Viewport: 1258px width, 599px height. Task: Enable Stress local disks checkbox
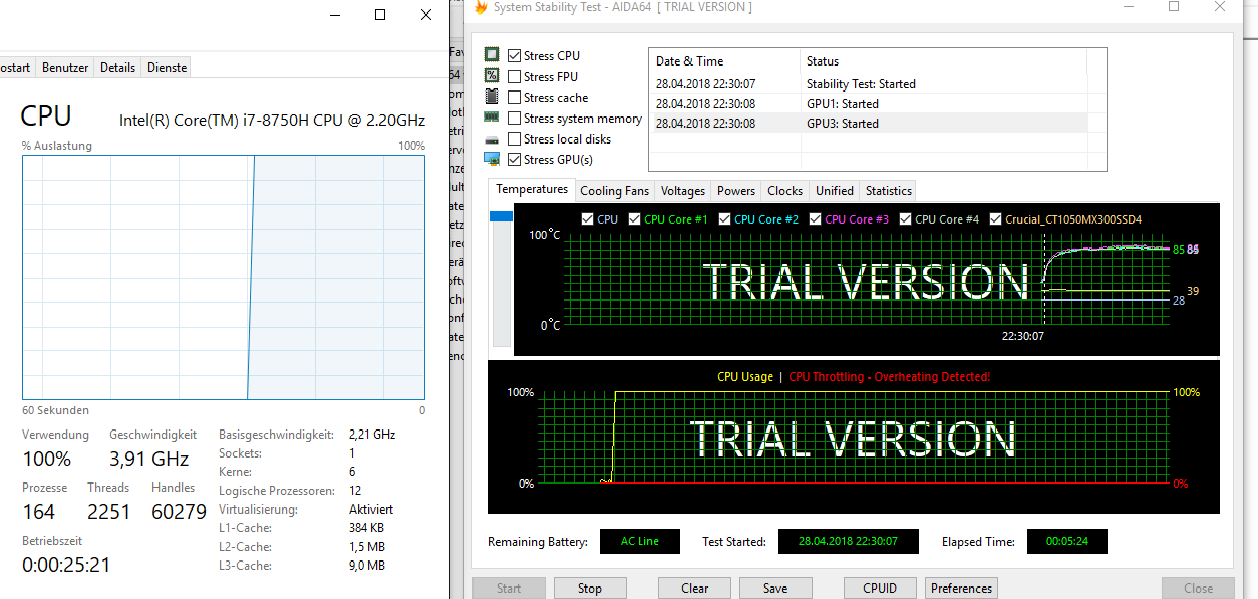click(514, 140)
